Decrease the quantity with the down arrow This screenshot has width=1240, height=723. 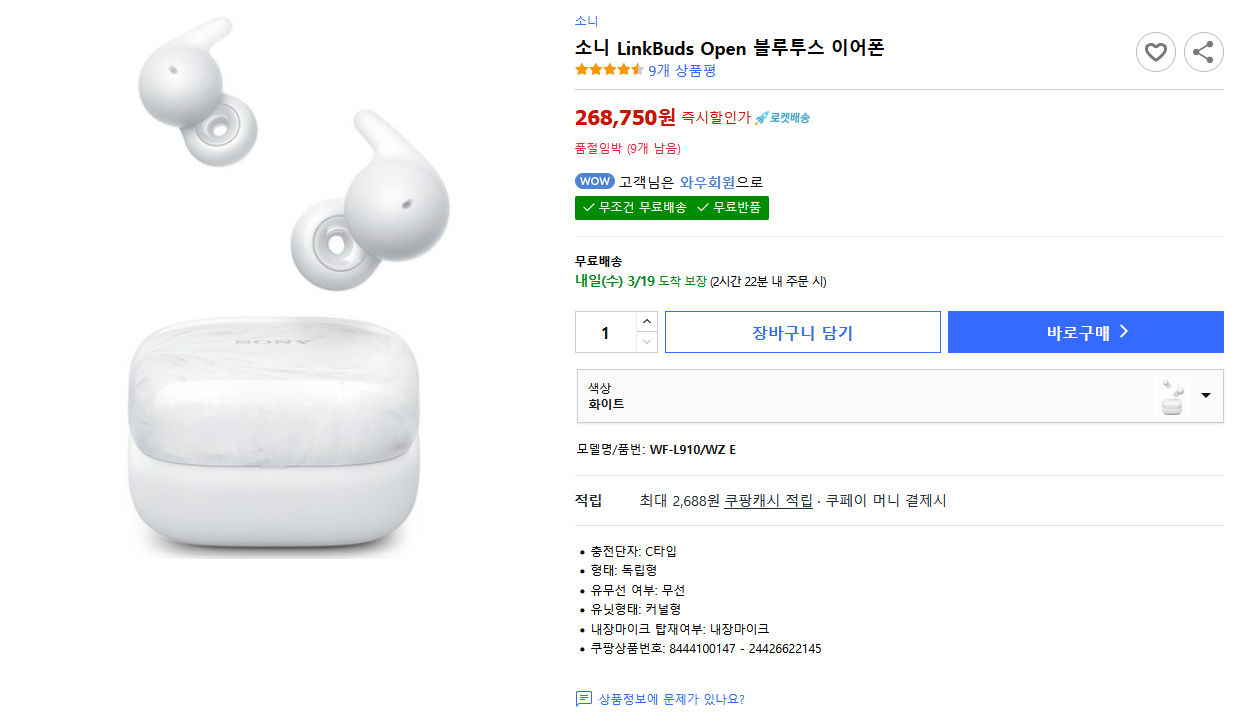click(647, 342)
